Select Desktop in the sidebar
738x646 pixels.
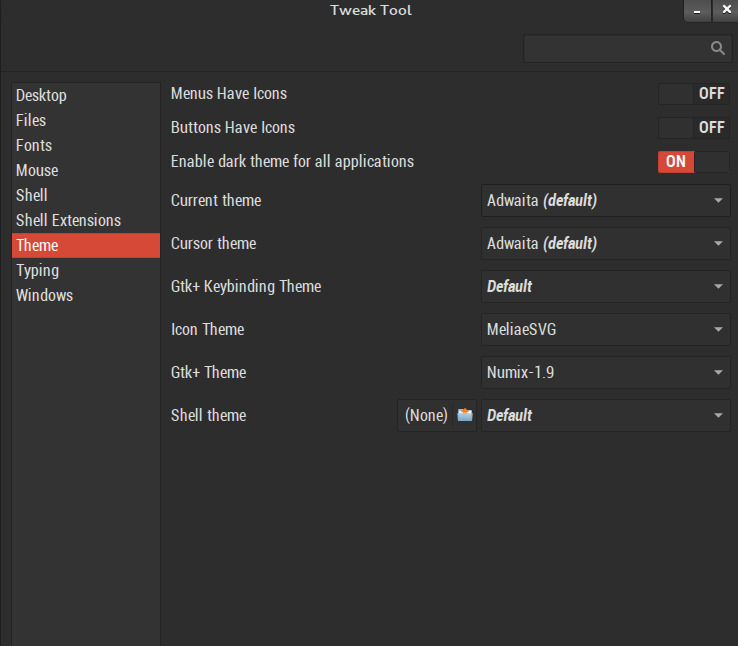pyautogui.click(x=86, y=96)
